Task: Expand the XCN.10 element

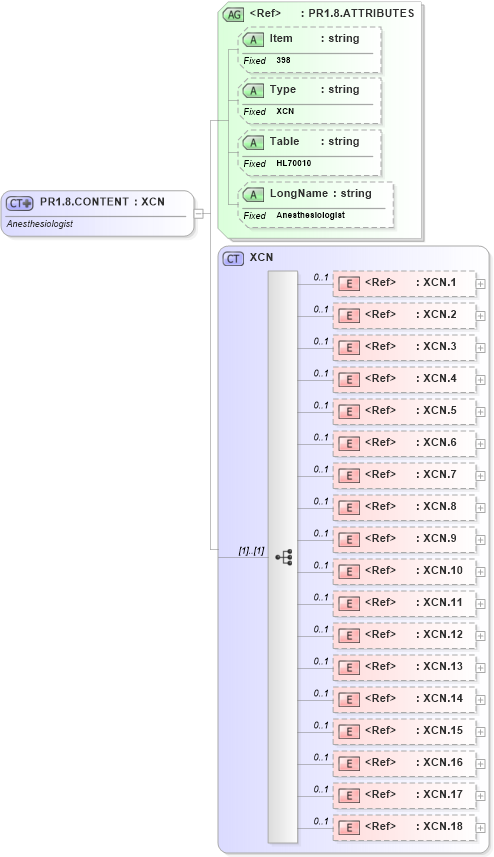Action: 480,572
